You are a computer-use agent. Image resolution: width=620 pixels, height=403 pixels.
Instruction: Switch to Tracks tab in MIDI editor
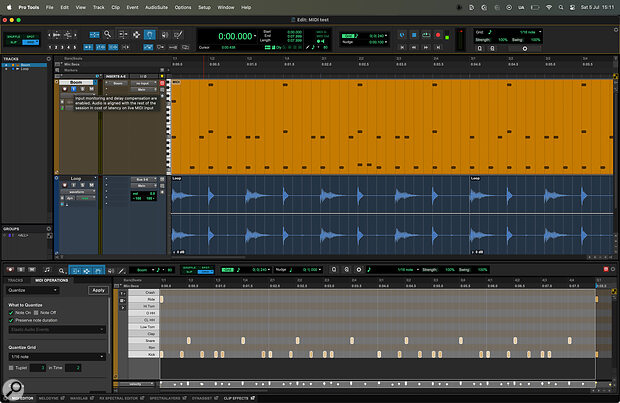15,280
